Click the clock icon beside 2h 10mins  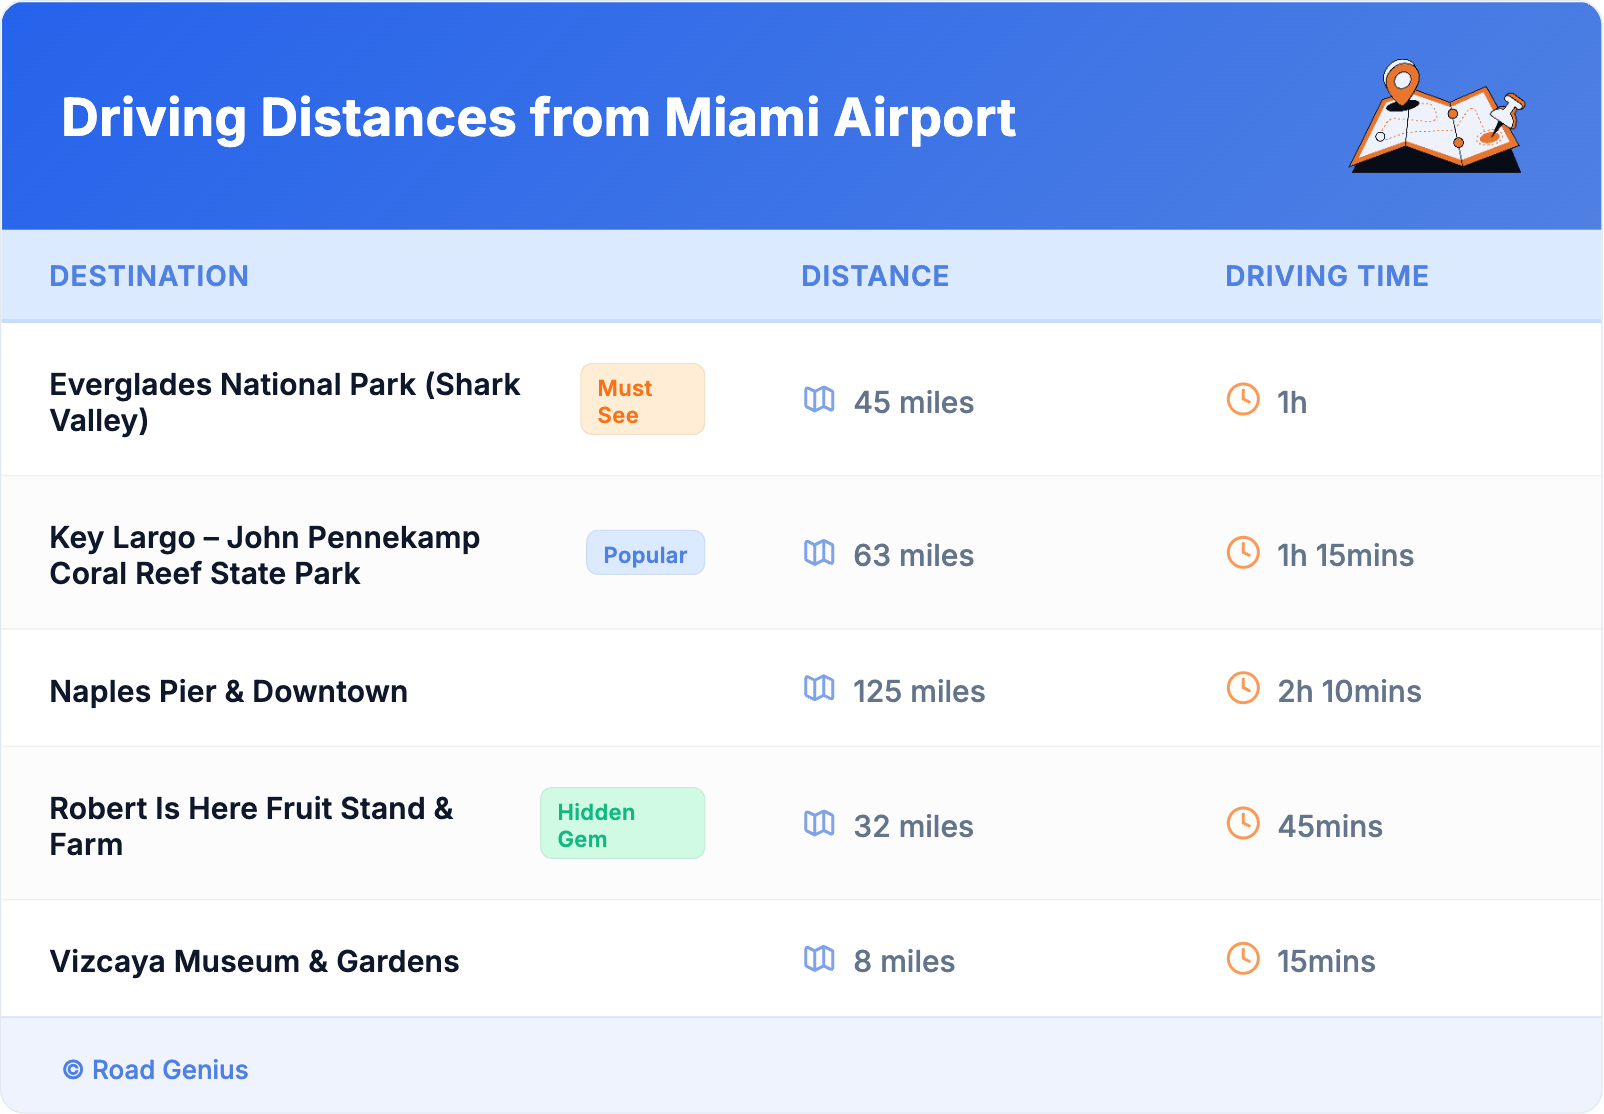click(1243, 688)
